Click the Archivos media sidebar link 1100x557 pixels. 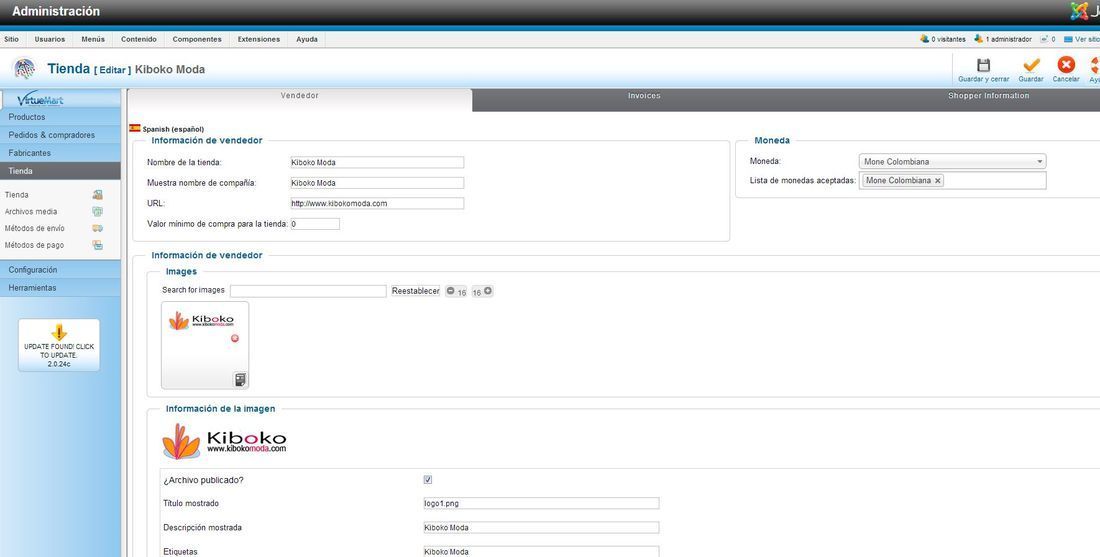[31, 212]
